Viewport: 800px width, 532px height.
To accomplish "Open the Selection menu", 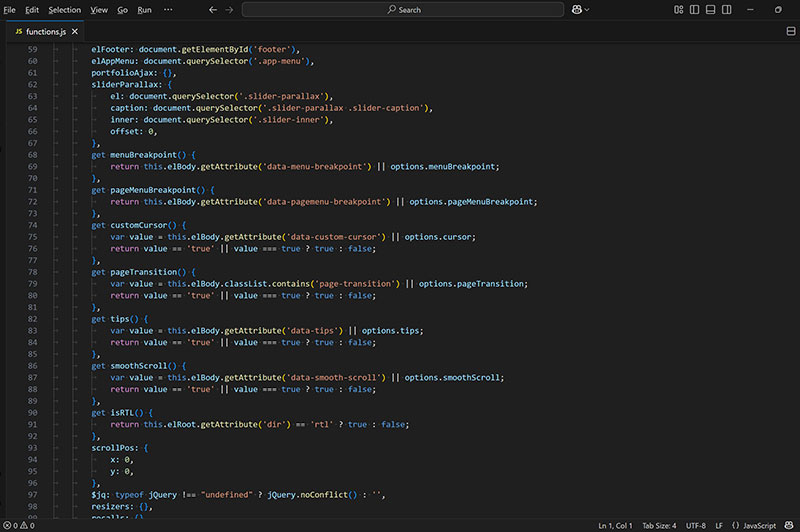I will pos(64,9).
